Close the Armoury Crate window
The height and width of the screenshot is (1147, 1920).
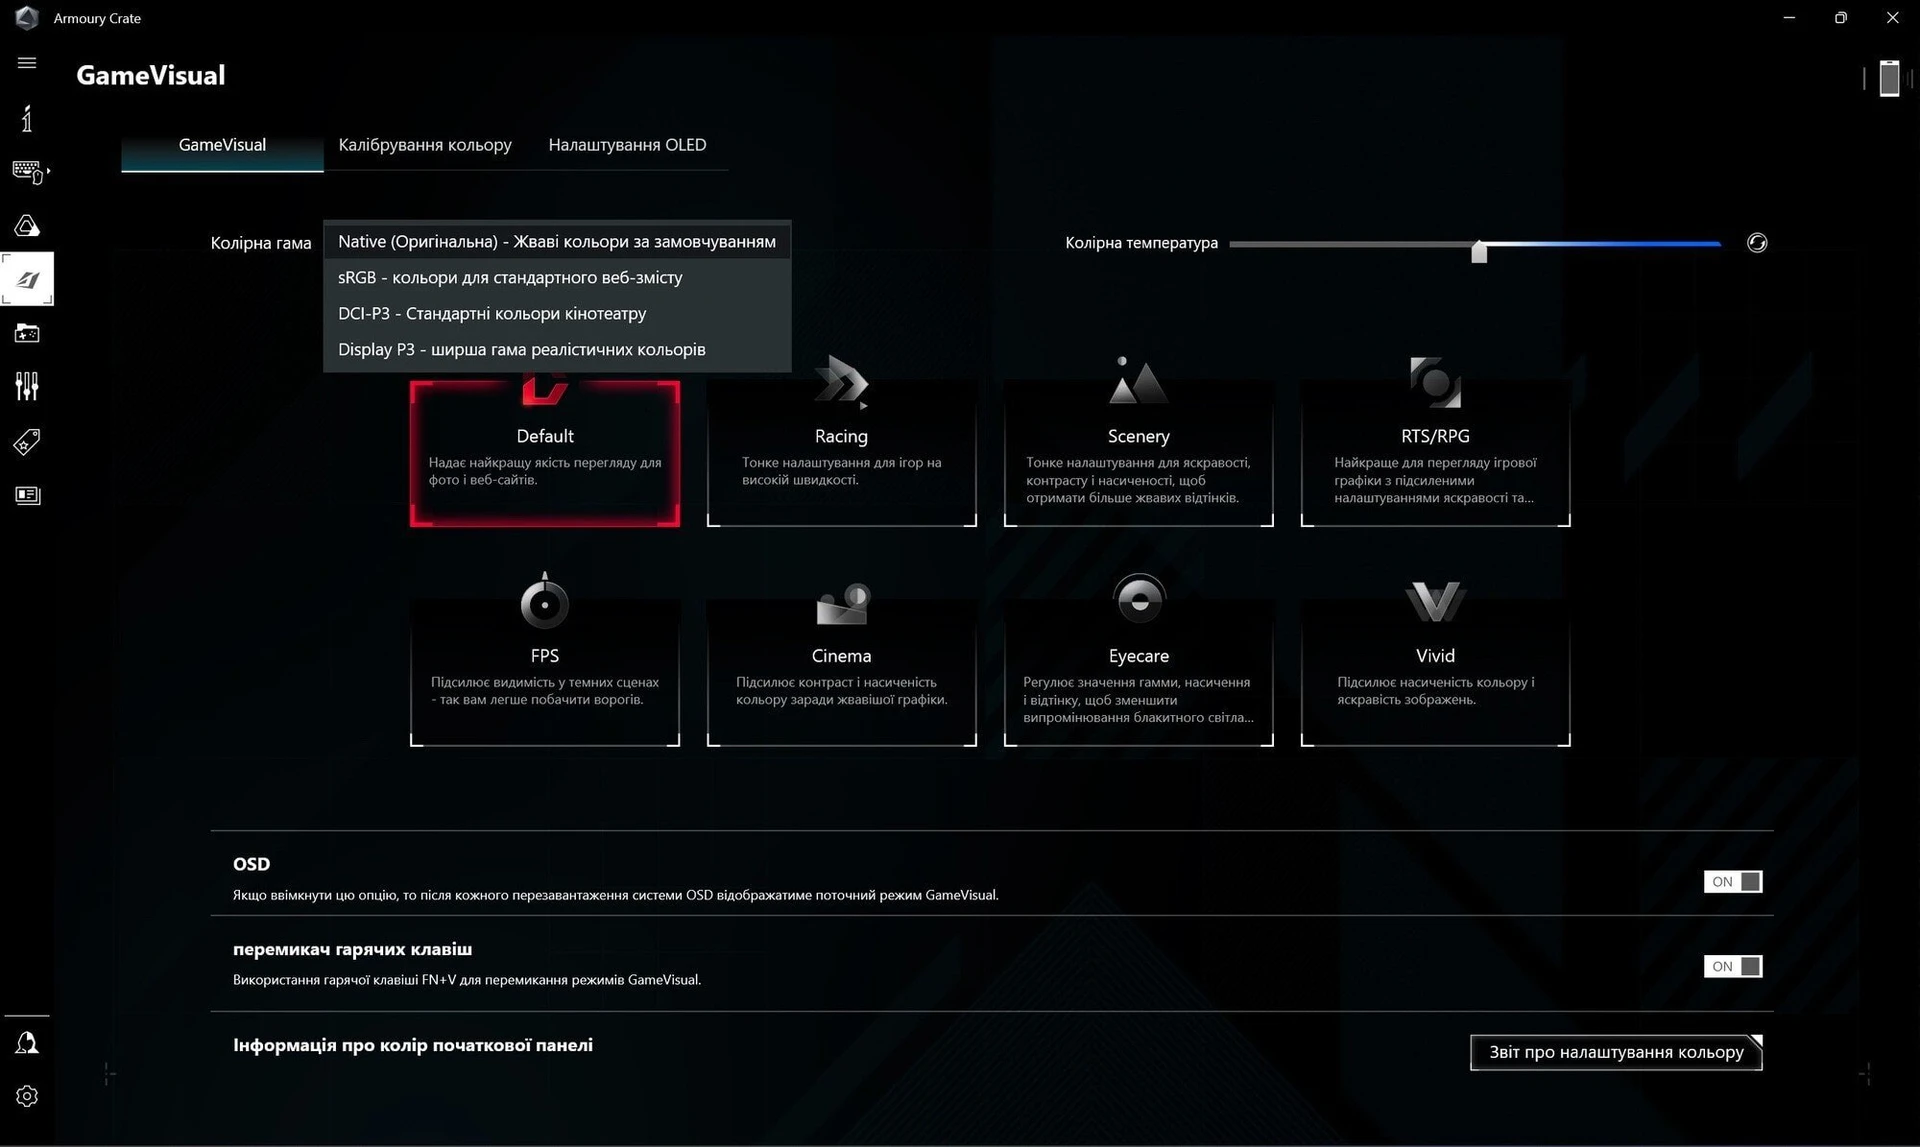click(x=1892, y=18)
